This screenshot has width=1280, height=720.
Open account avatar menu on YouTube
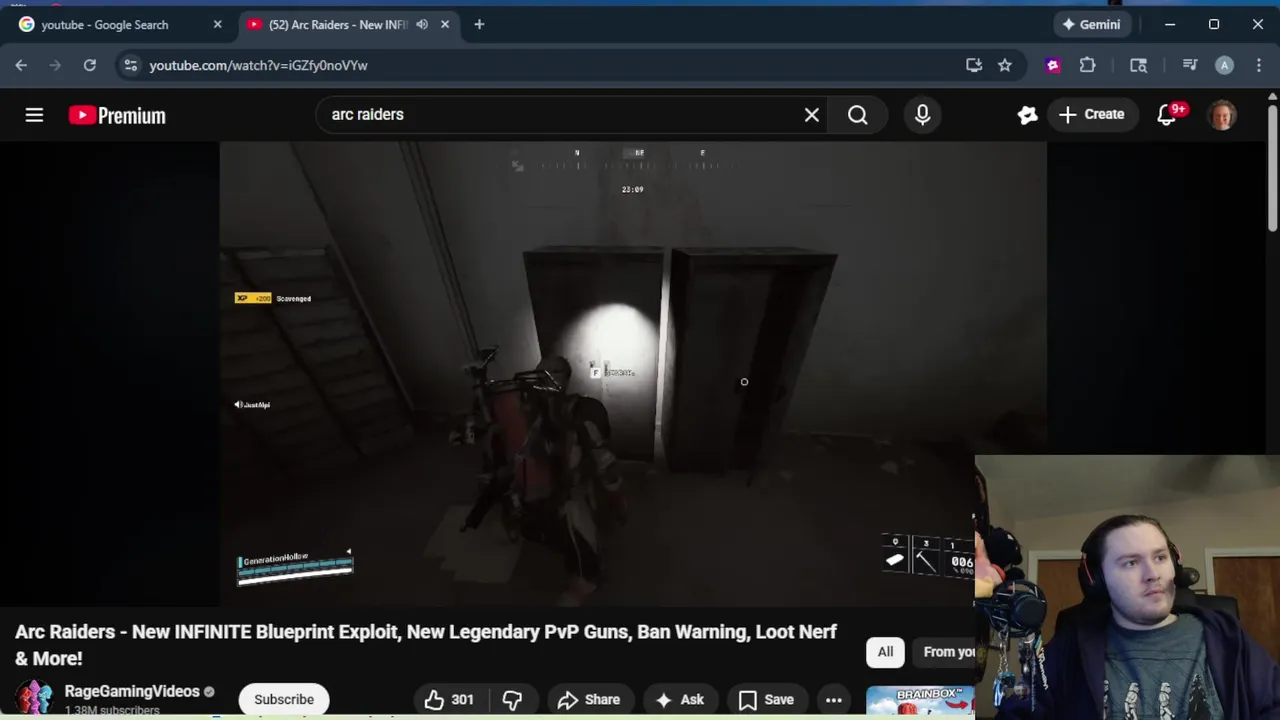click(x=1222, y=115)
